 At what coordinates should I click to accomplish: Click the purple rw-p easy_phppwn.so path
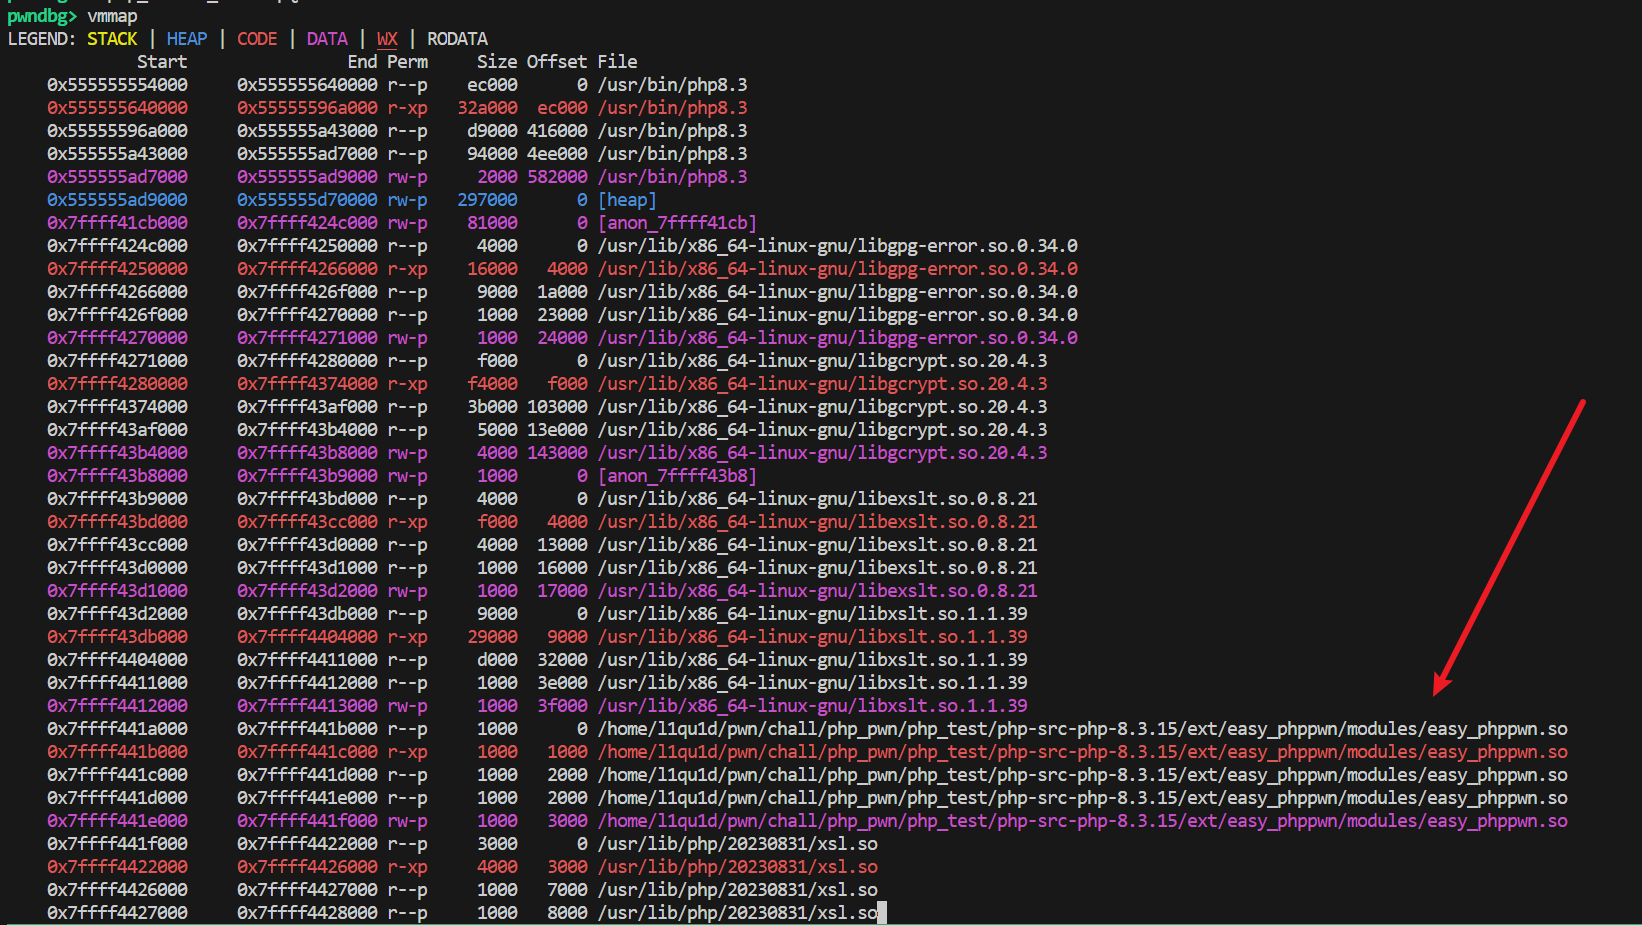click(x=1082, y=821)
